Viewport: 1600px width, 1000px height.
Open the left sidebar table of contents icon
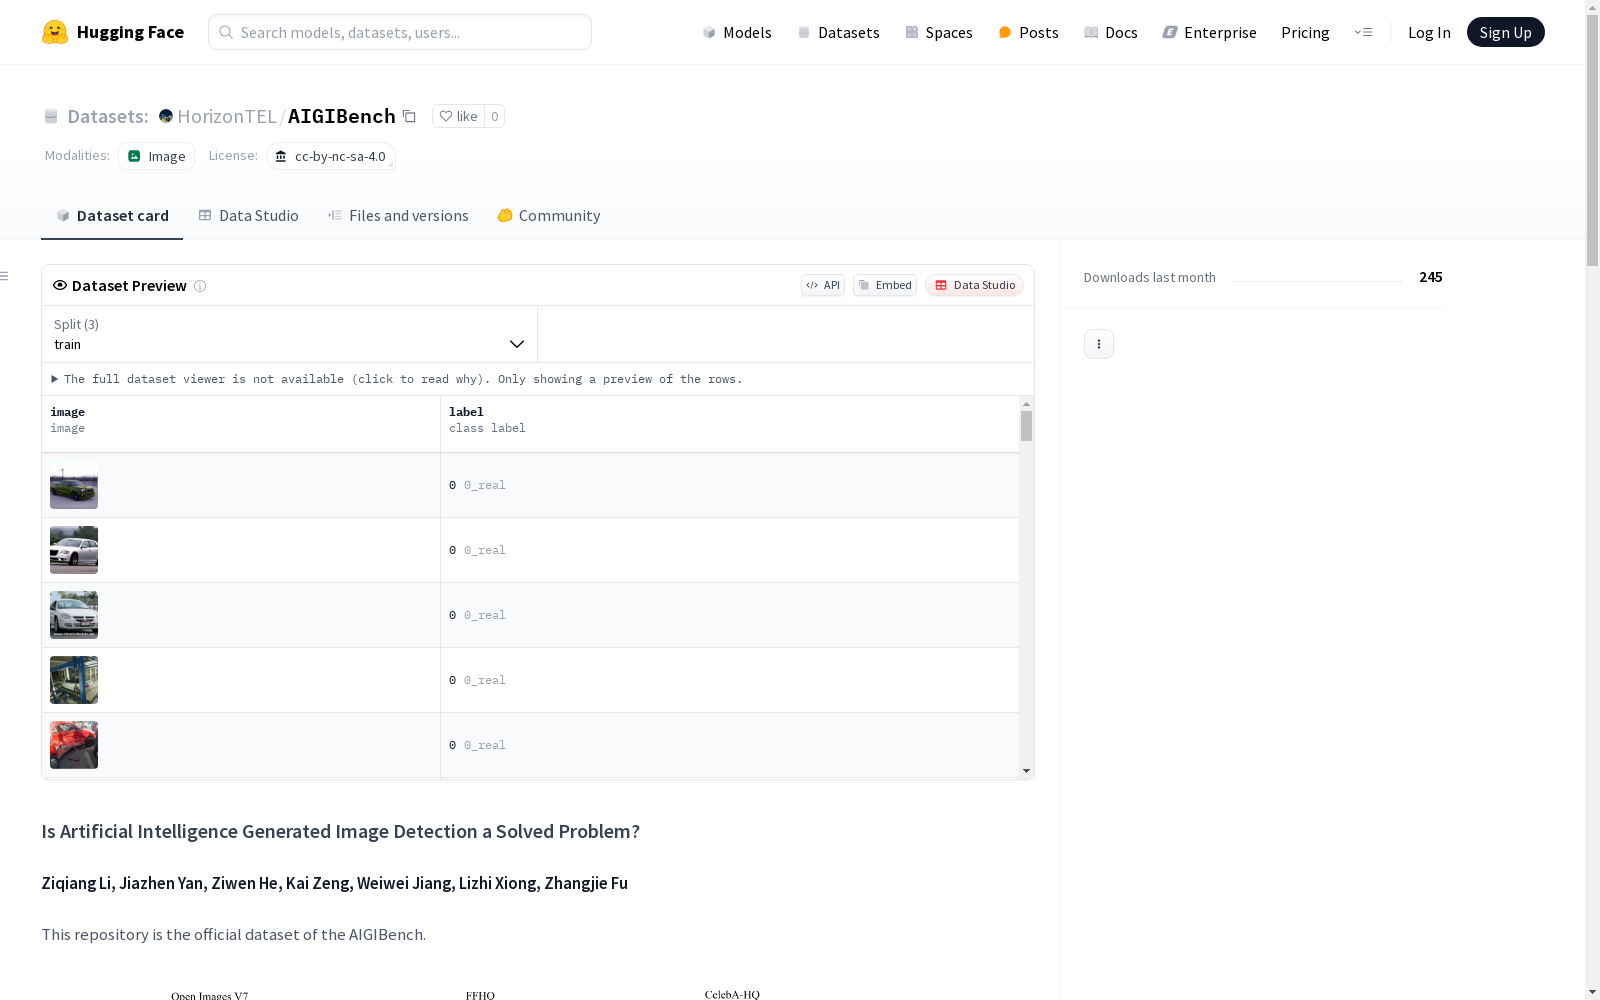click(5, 276)
